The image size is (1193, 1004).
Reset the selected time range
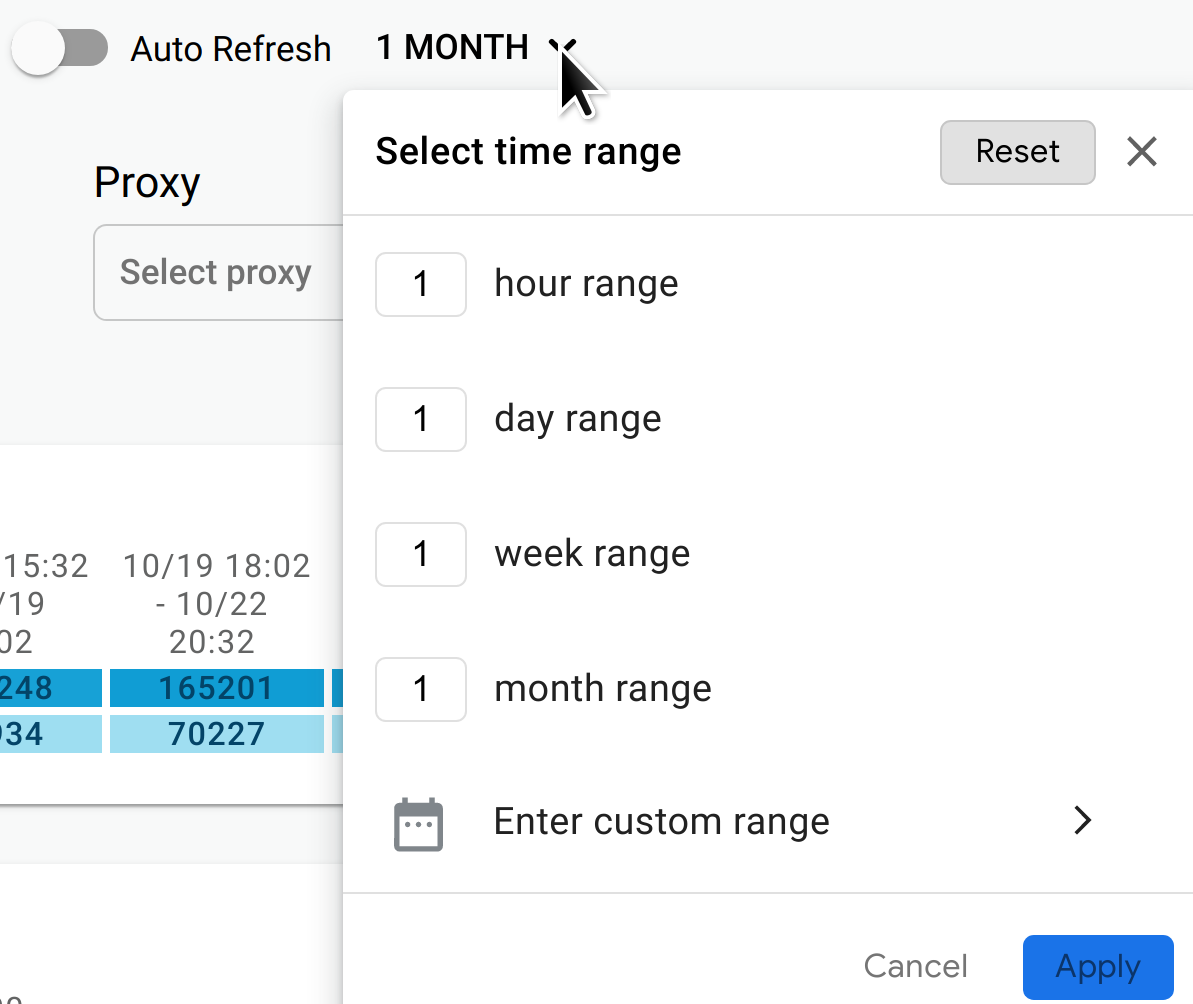1016,152
